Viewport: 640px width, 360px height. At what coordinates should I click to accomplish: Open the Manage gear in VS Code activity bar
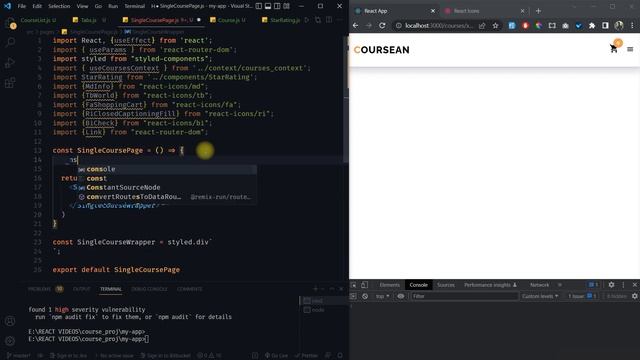pyautogui.click(x=10, y=340)
